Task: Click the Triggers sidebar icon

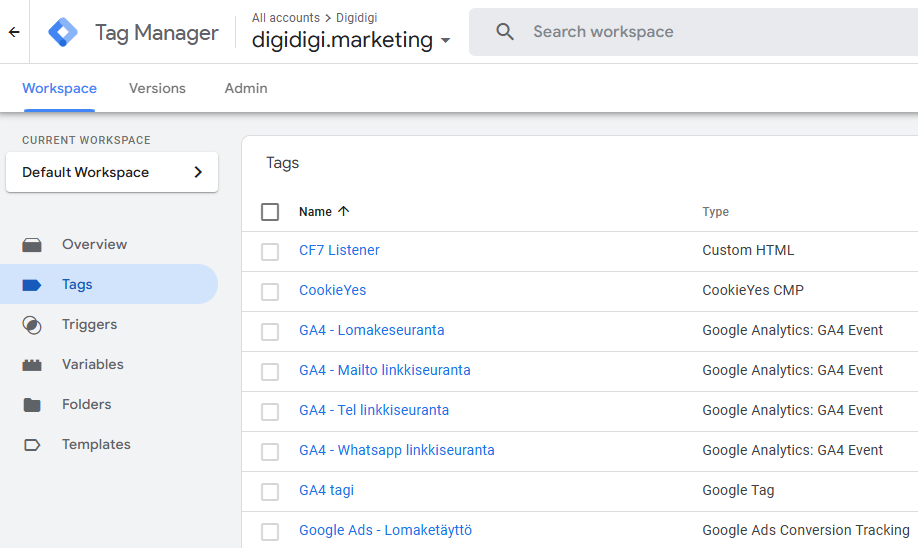Action: (32, 325)
